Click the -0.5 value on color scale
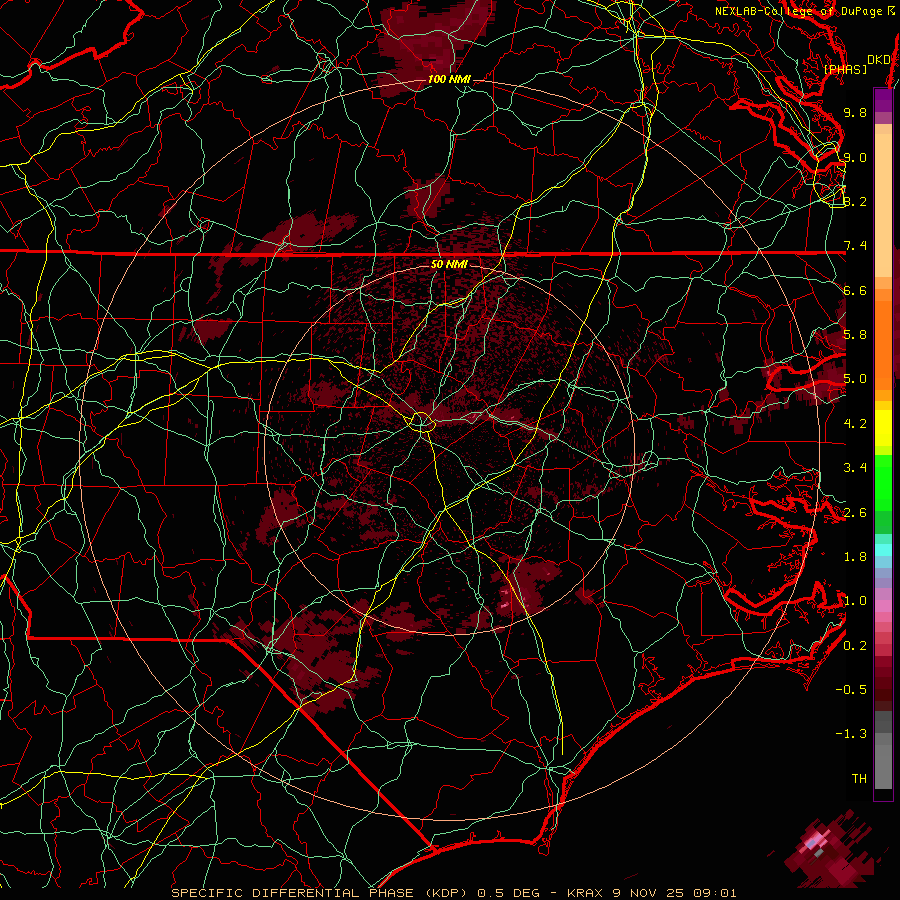Image resolution: width=900 pixels, height=900 pixels. point(851,689)
